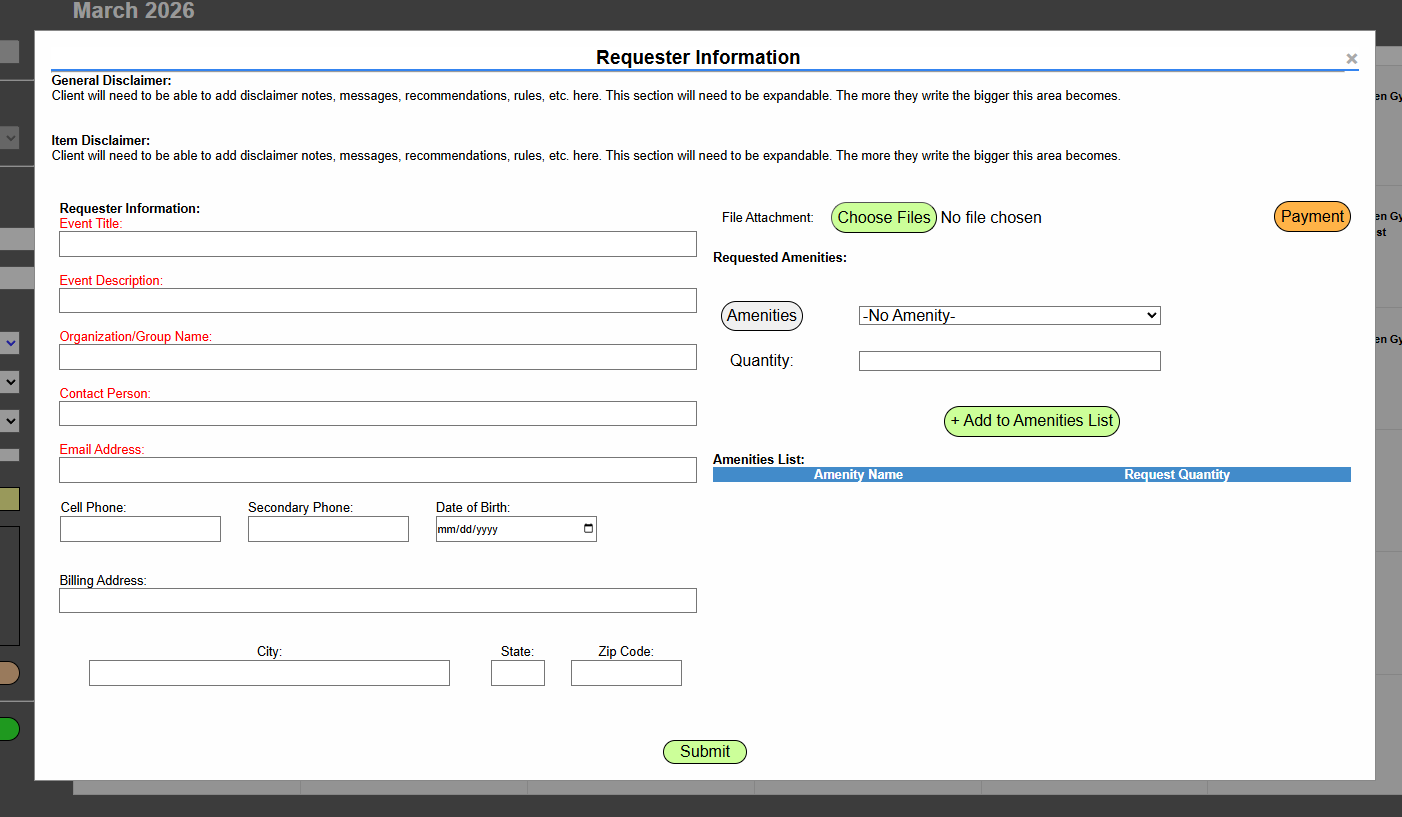Open the Date of Birth calendar picker
This screenshot has width=1402, height=817.
pos(588,529)
